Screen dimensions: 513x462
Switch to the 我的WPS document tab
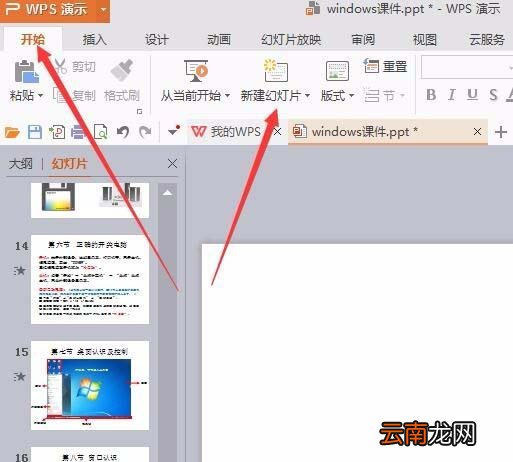tap(227, 132)
